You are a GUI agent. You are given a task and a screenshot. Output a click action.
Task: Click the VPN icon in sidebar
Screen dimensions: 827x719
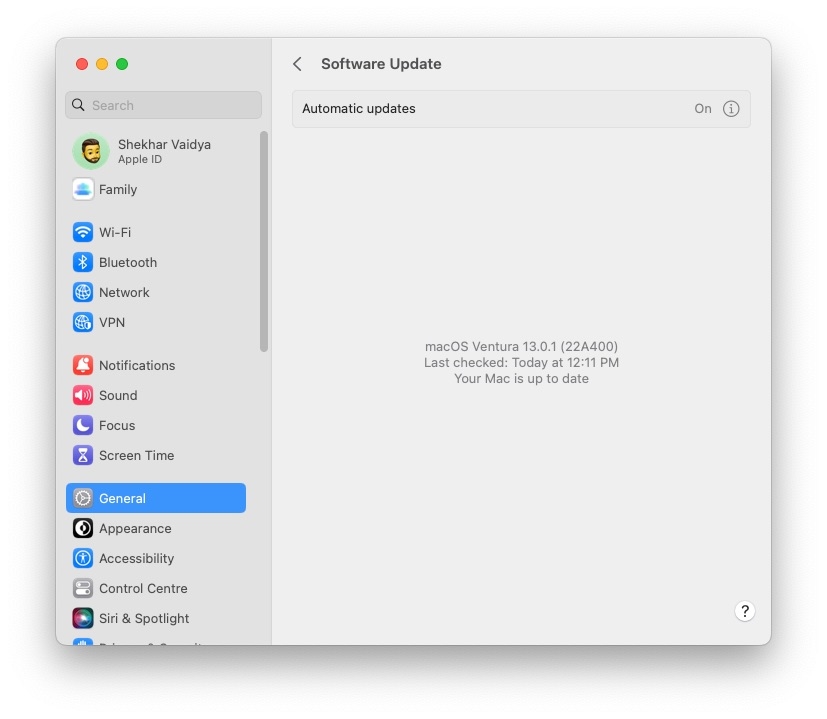83,322
